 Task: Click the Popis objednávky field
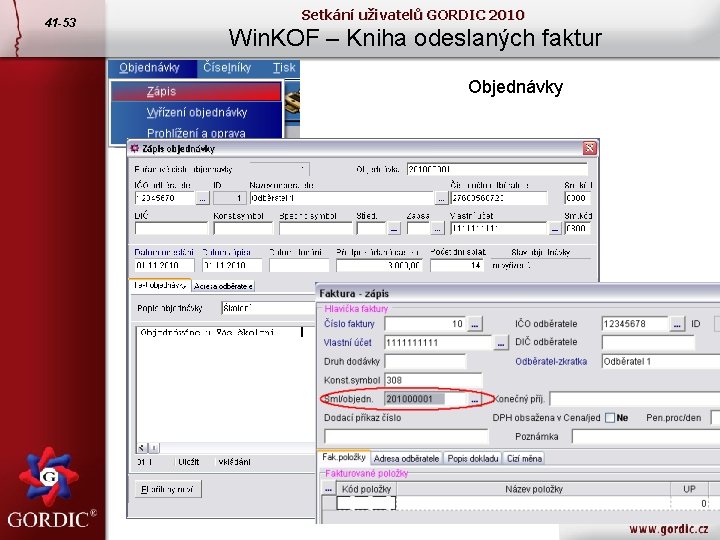[269, 308]
